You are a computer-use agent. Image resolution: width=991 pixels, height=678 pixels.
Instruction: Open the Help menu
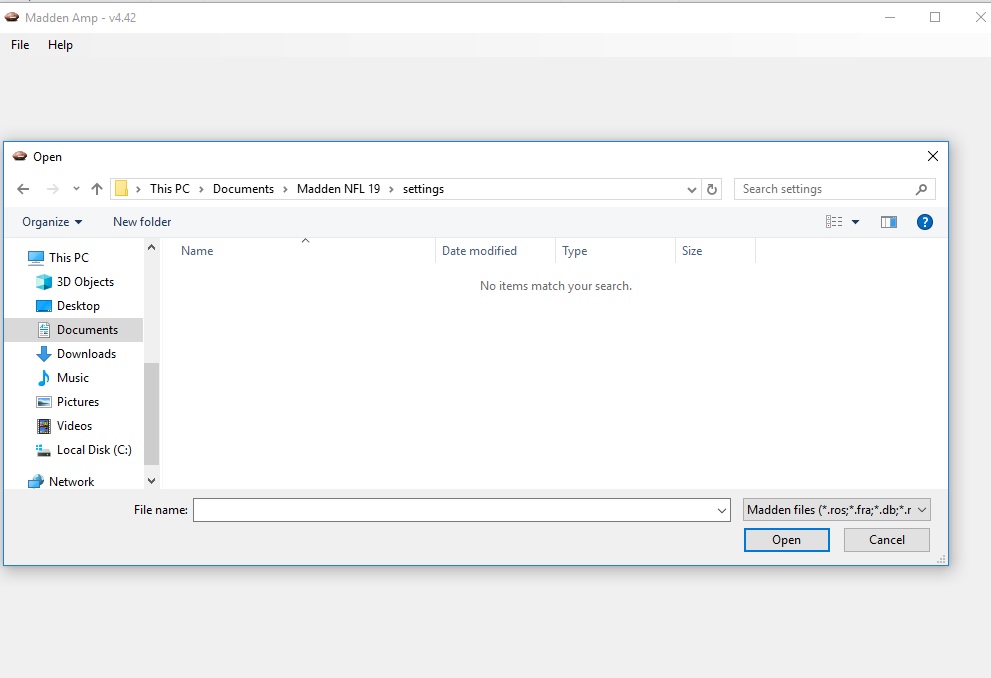pos(60,45)
